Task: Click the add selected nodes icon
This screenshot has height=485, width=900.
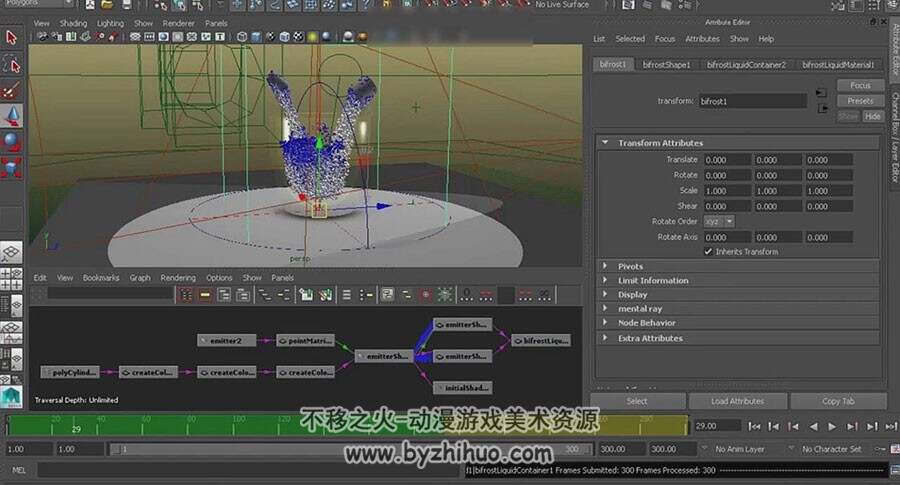Action: [306, 295]
